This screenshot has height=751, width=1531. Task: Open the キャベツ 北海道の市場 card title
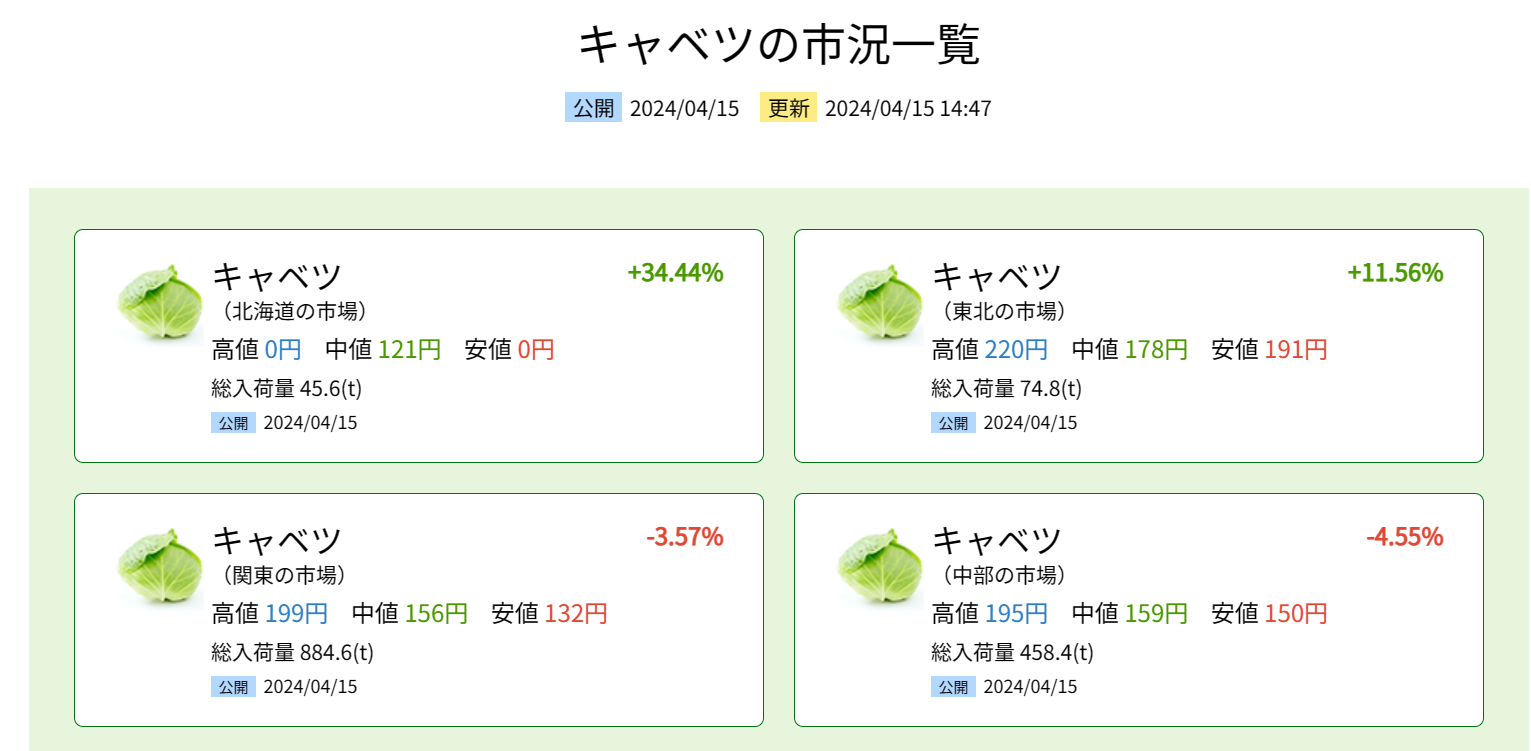tap(290, 290)
